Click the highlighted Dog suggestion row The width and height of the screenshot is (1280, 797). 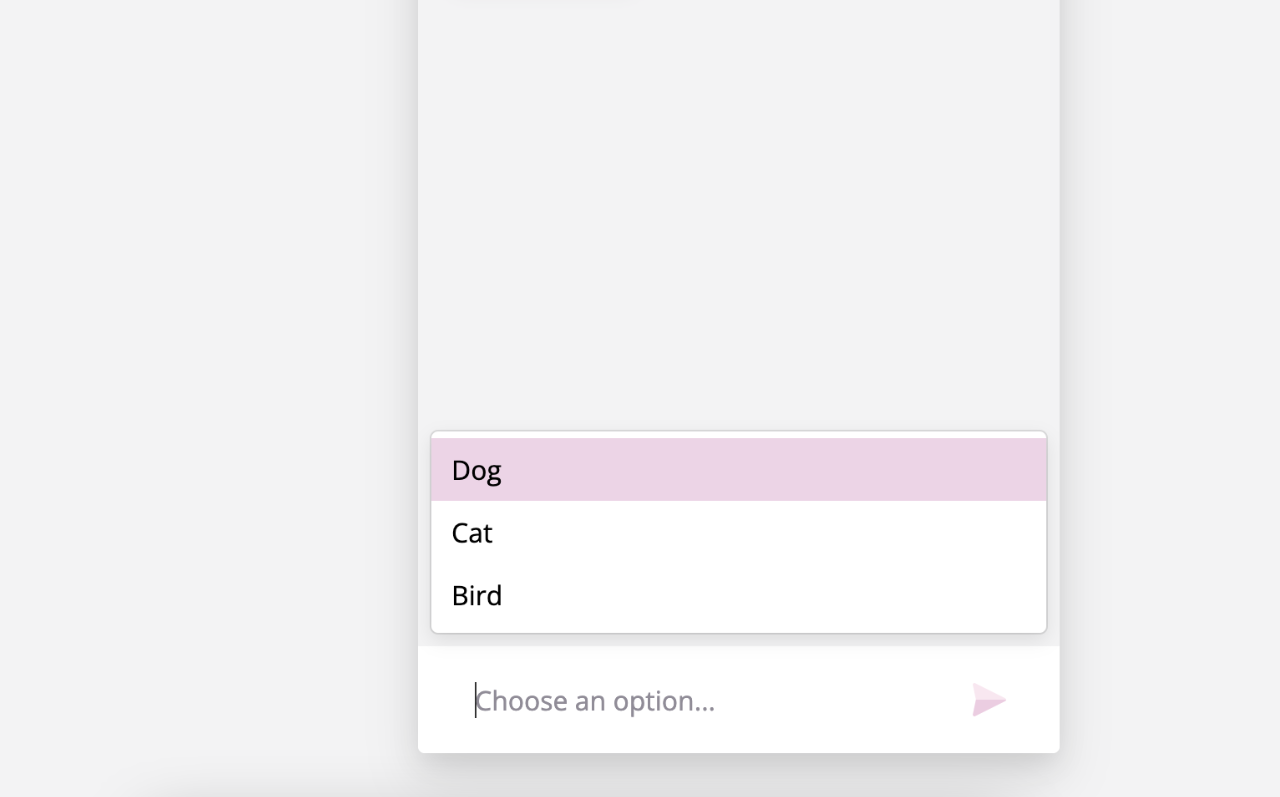point(739,470)
